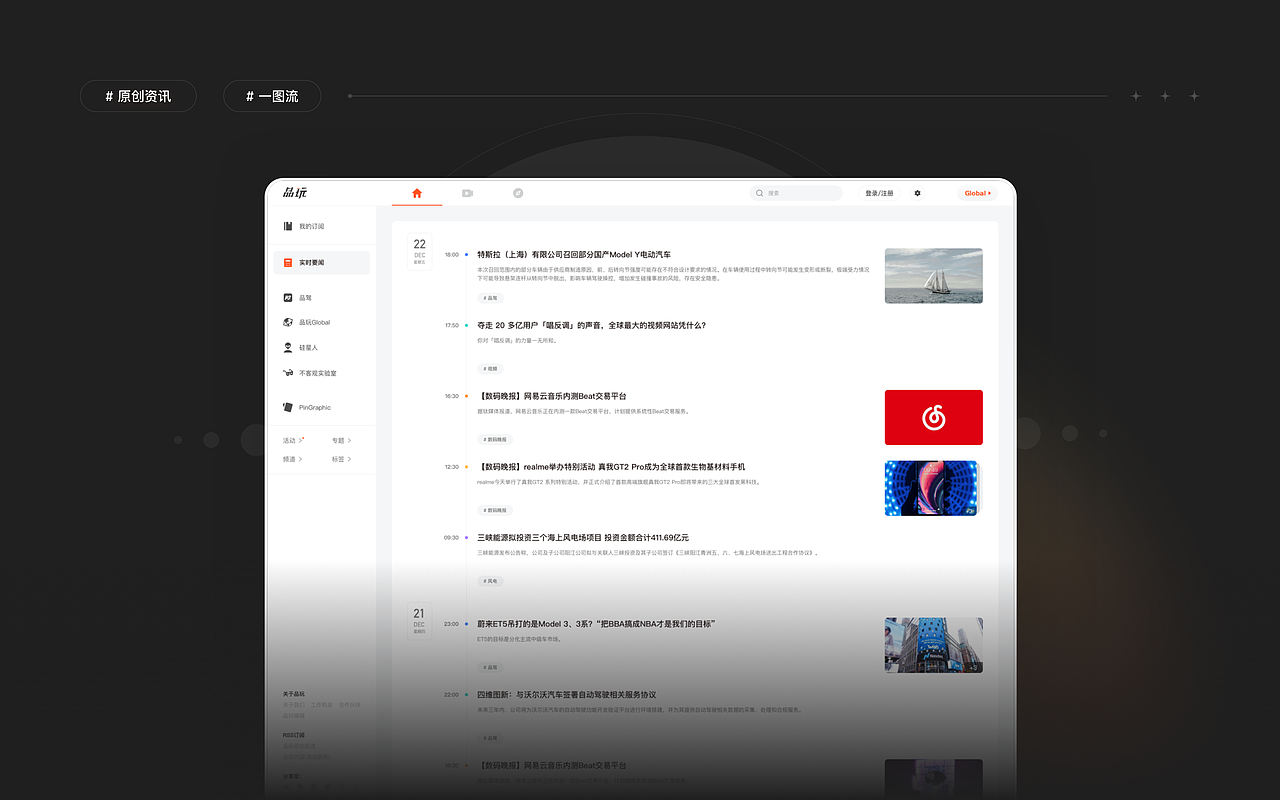Expand the 专题 sidebar section
Screen dimensions: 1280x800
pos(342,440)
